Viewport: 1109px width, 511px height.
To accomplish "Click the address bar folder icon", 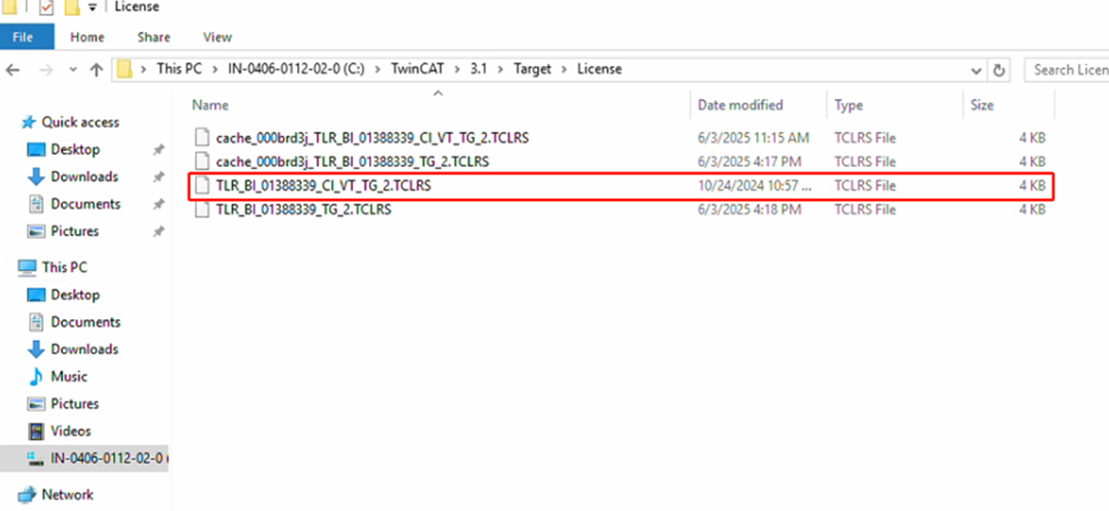I will coord(125,69).
